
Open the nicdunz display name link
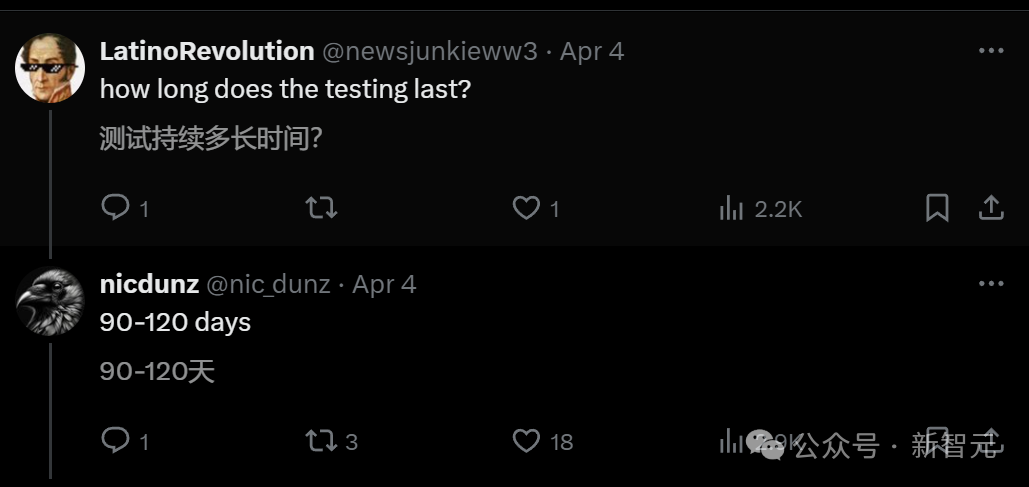point(149,284)
